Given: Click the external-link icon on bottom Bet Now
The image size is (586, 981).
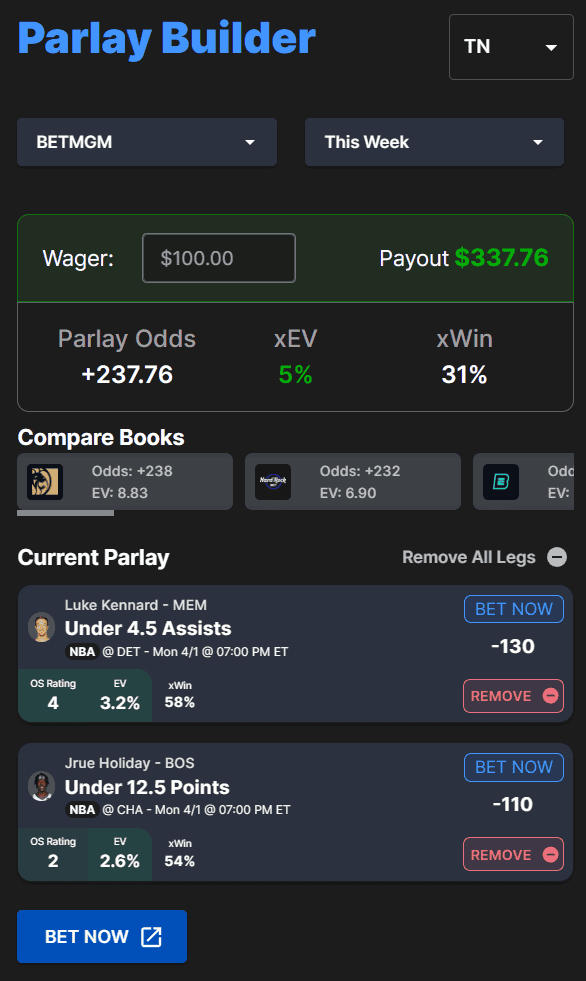Looking at the screenshot, I should 151,937.
